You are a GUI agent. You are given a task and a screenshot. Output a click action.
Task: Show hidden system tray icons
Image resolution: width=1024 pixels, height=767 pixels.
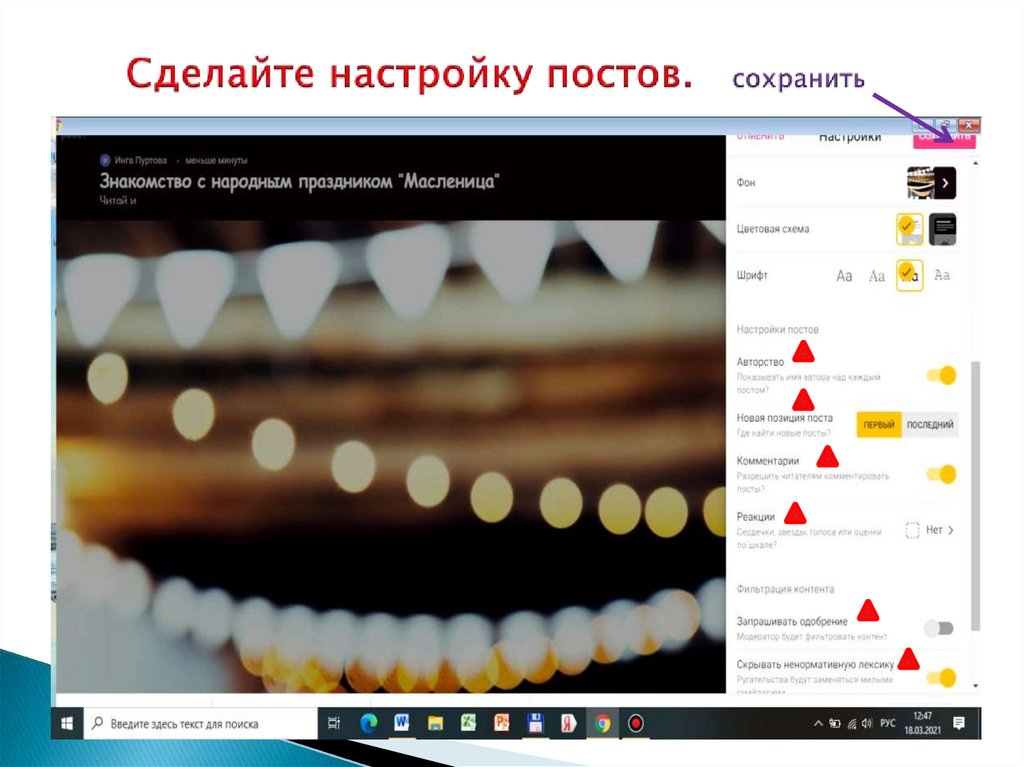click(x=818, y=723)
